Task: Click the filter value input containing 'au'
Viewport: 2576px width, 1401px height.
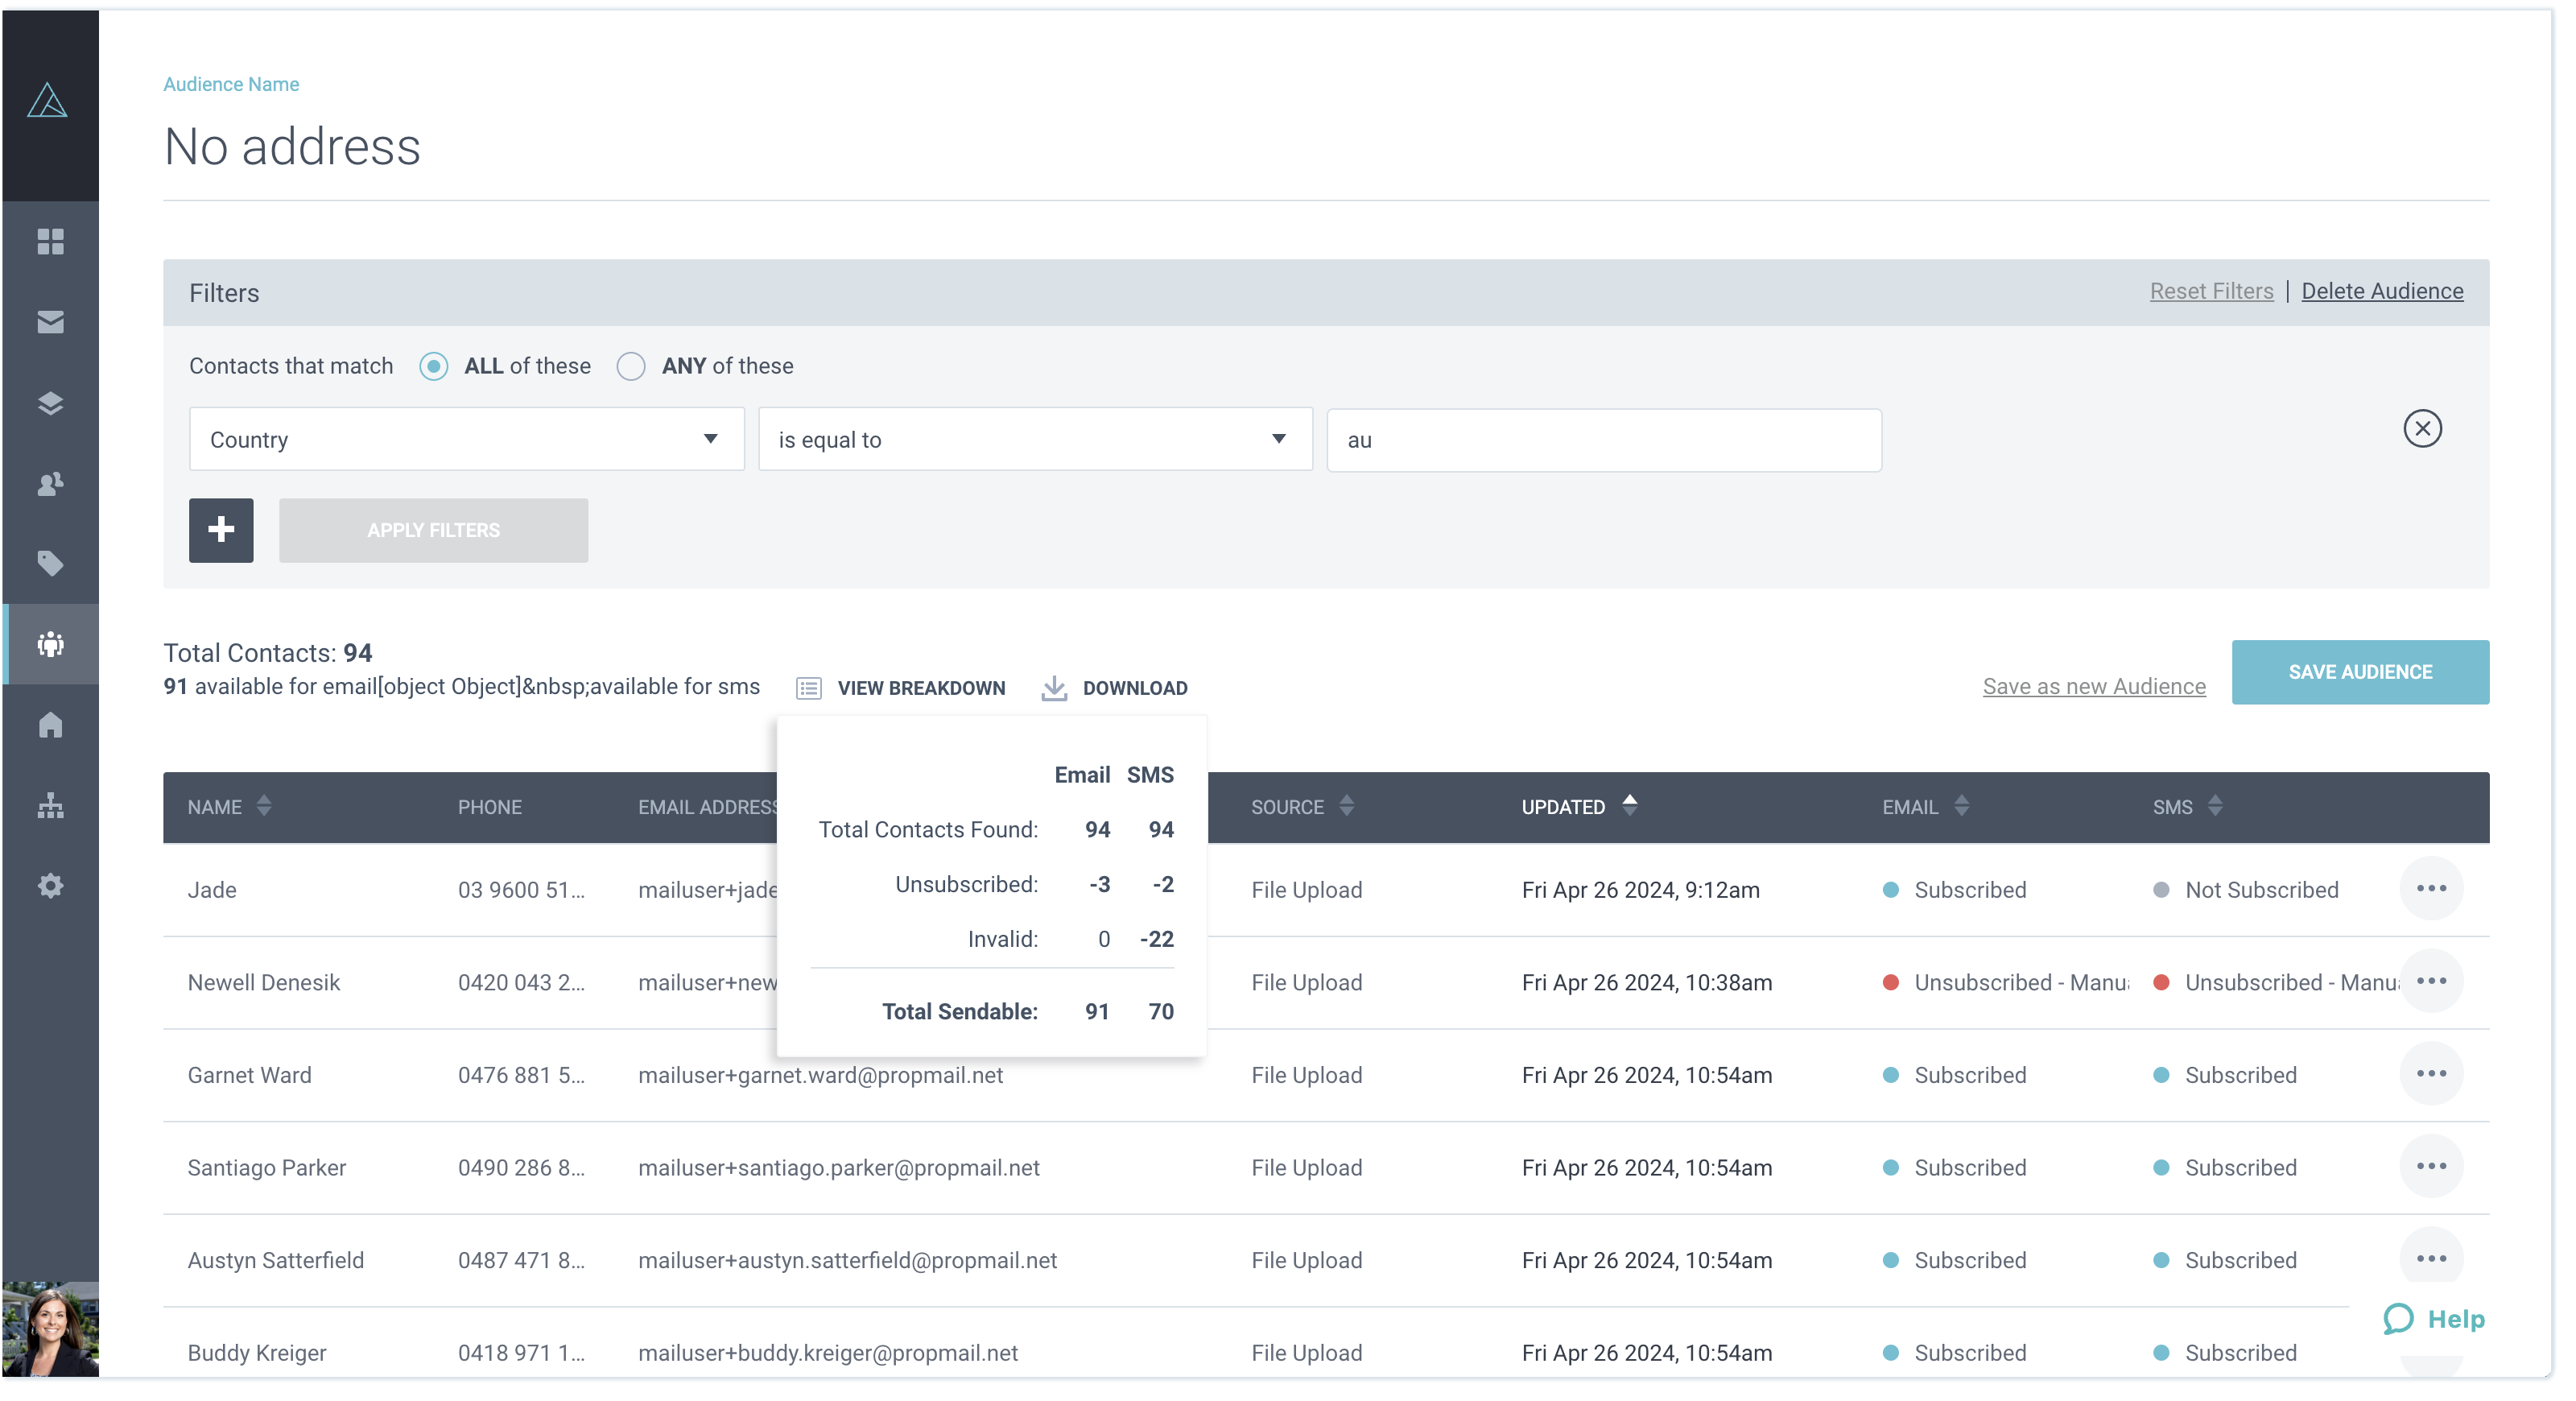Action: [x=1604, y=440]
